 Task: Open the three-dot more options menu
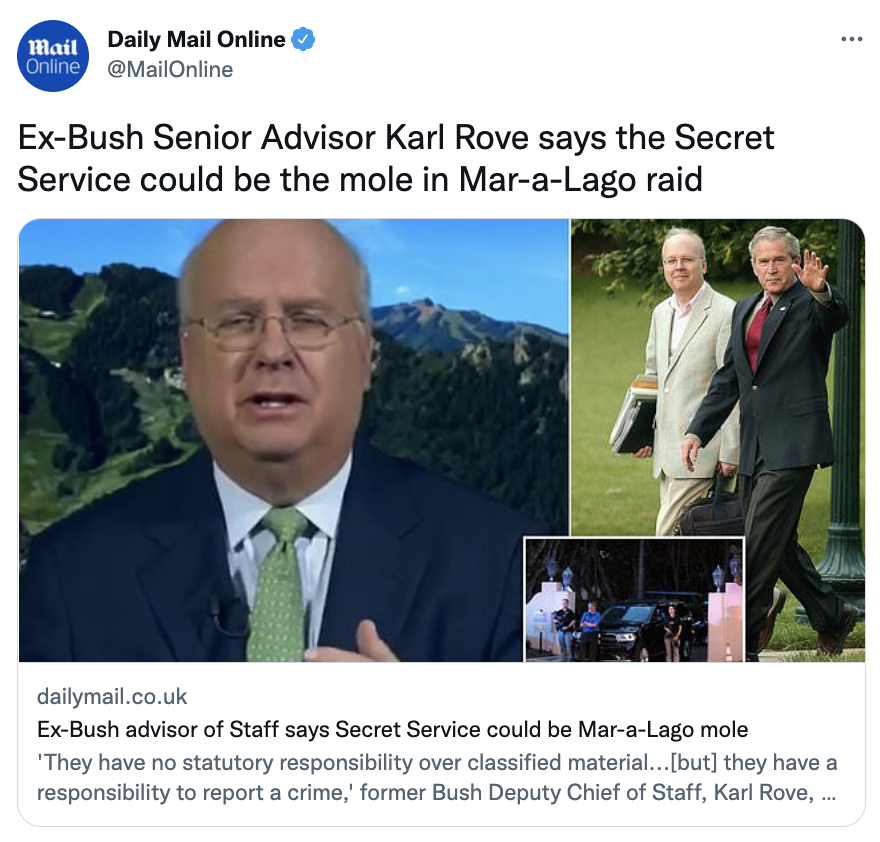tap(851, 39)
